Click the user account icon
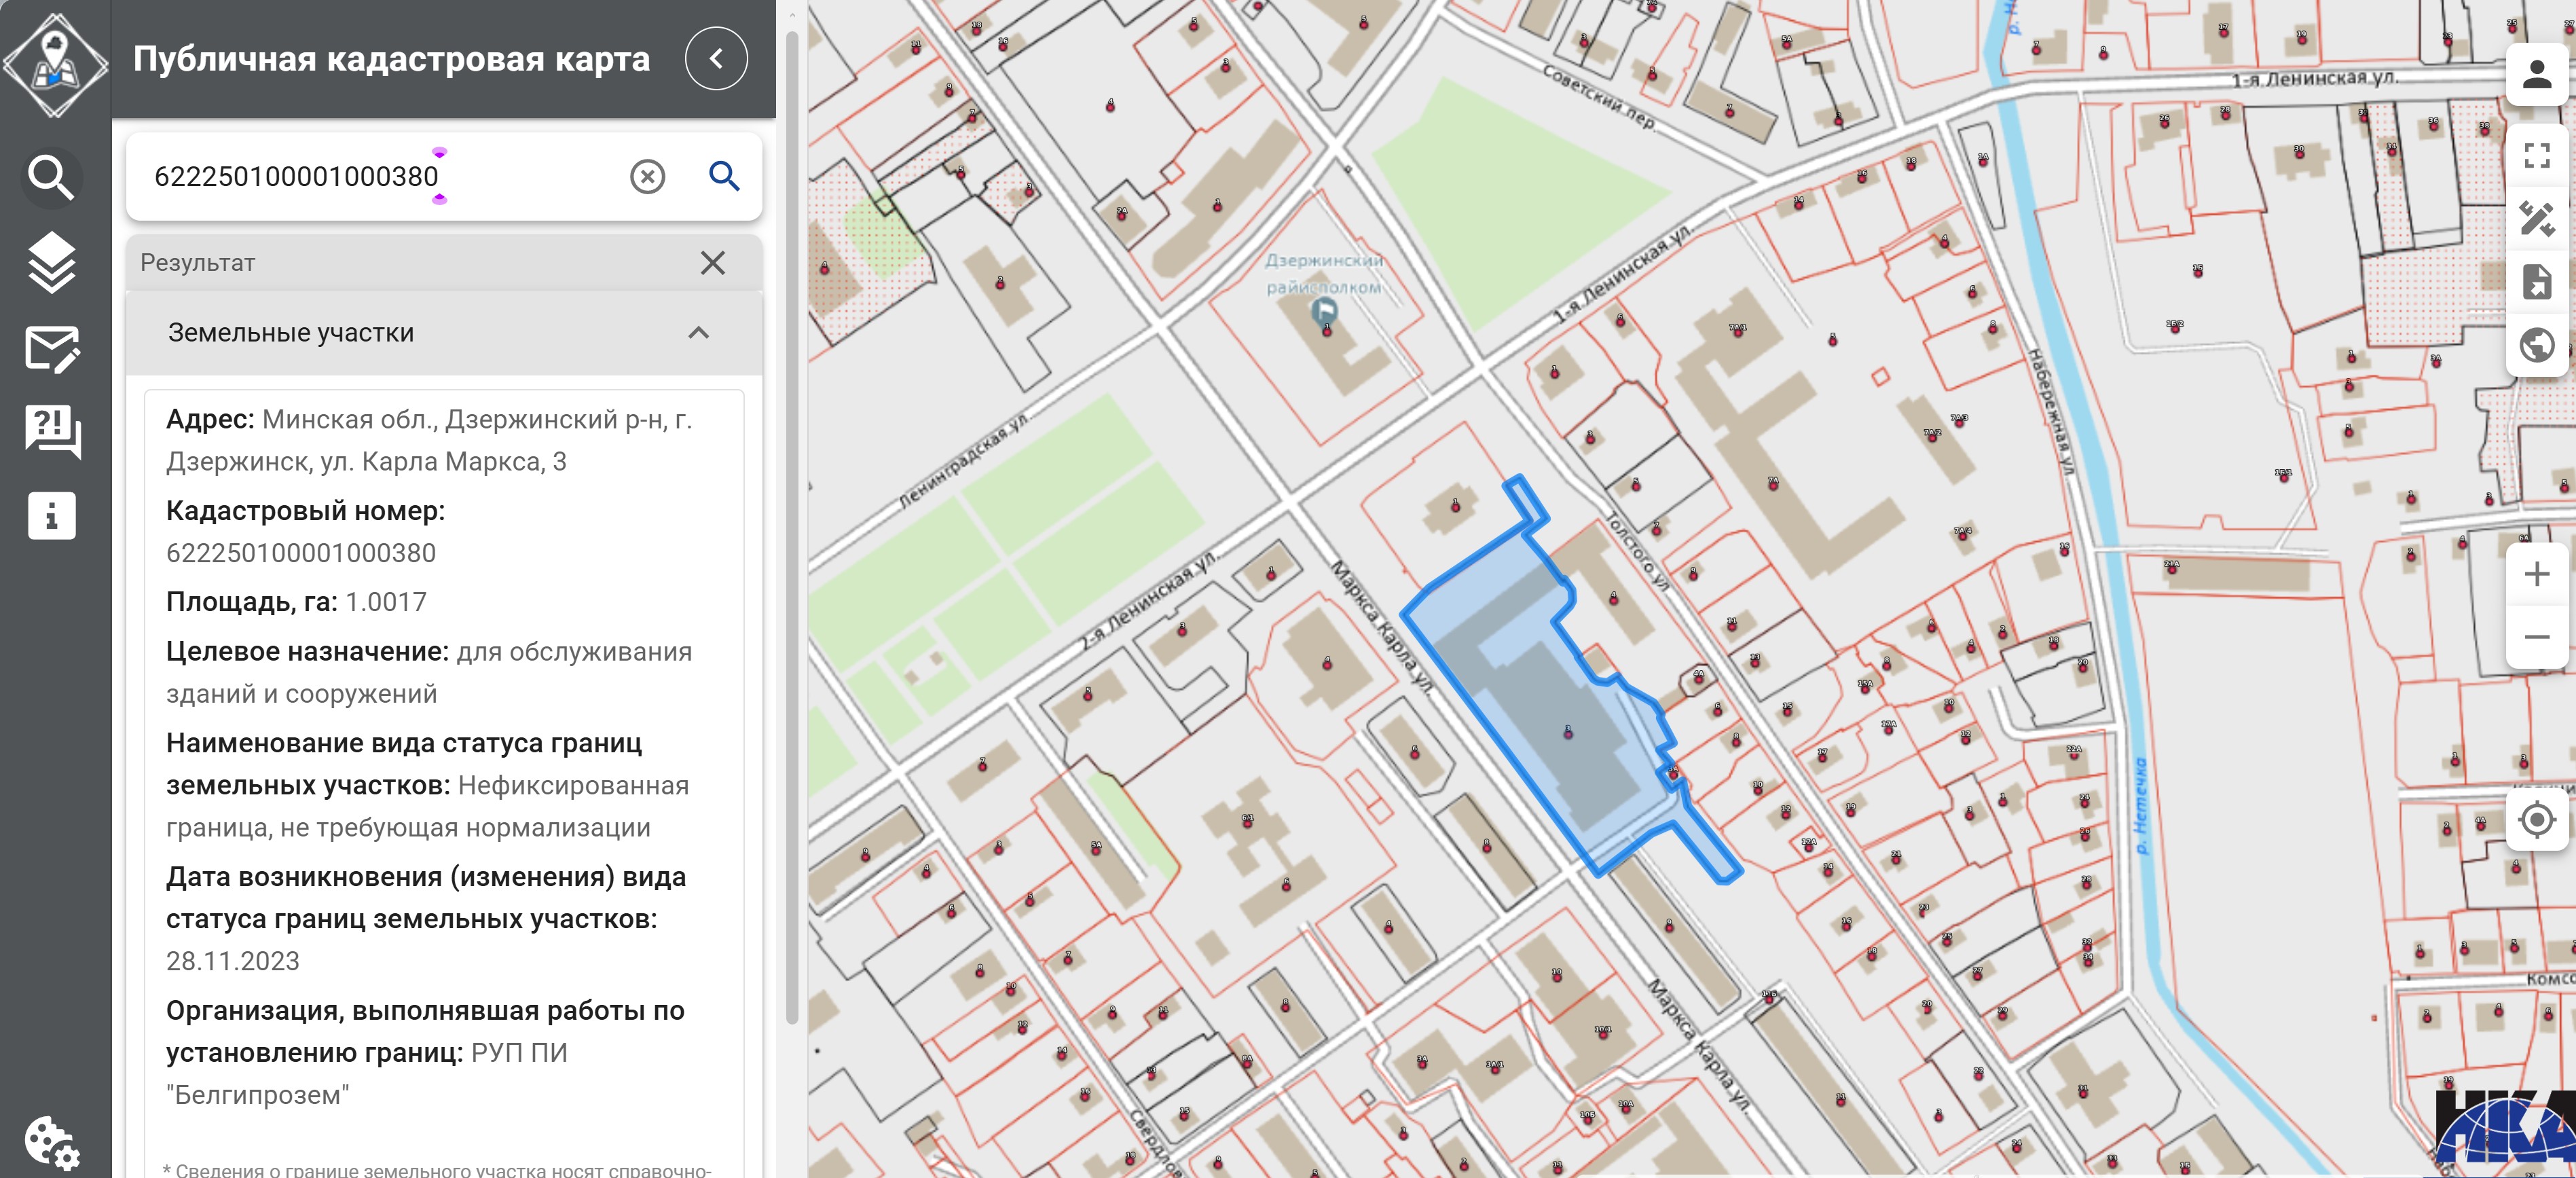The width and height of the screenshot is (2576, 1178). click(x=2536, y=74)
